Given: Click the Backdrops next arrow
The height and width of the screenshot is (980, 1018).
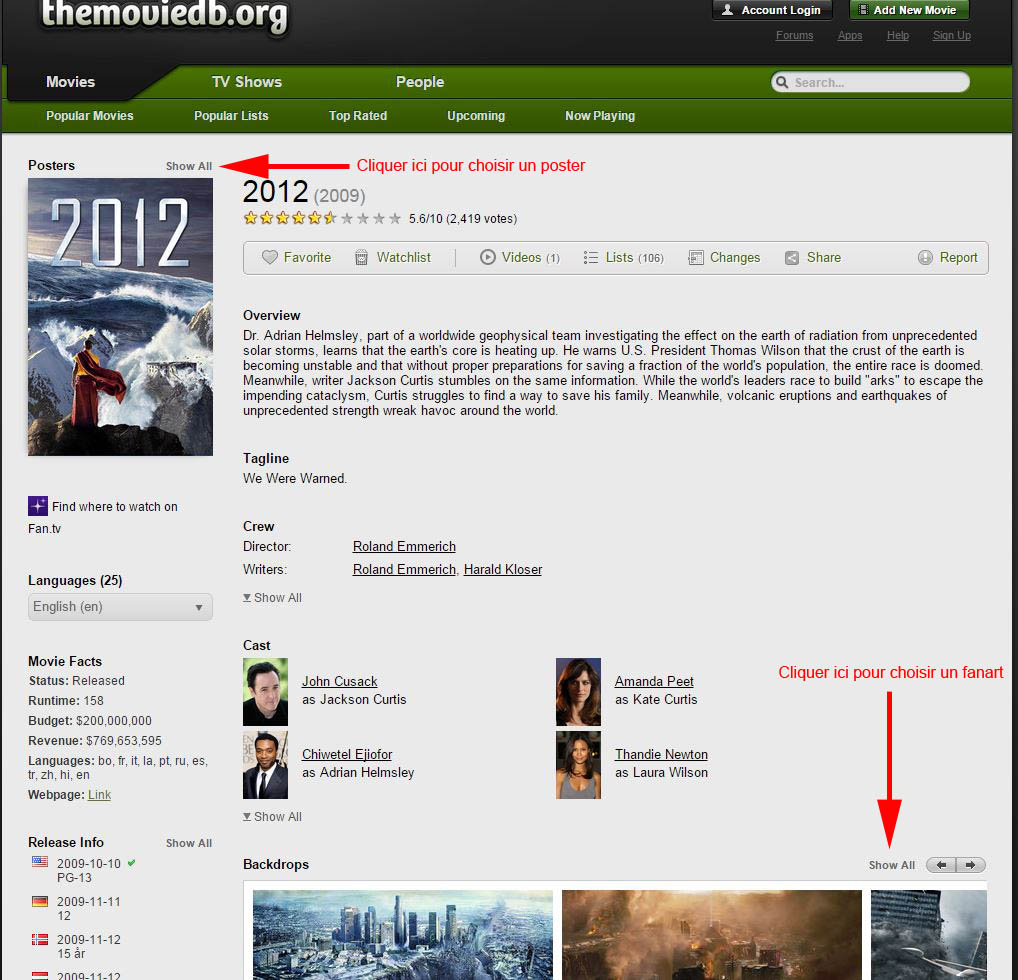Looking at the screenshot, I should [971, 865].
